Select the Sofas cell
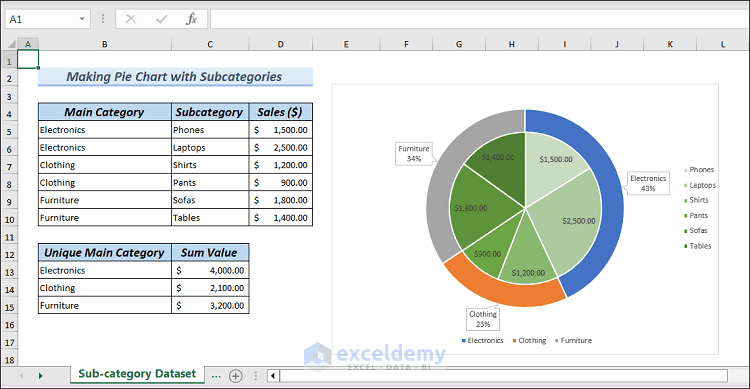This screenshot has width=750, height=389. (210, 200)
